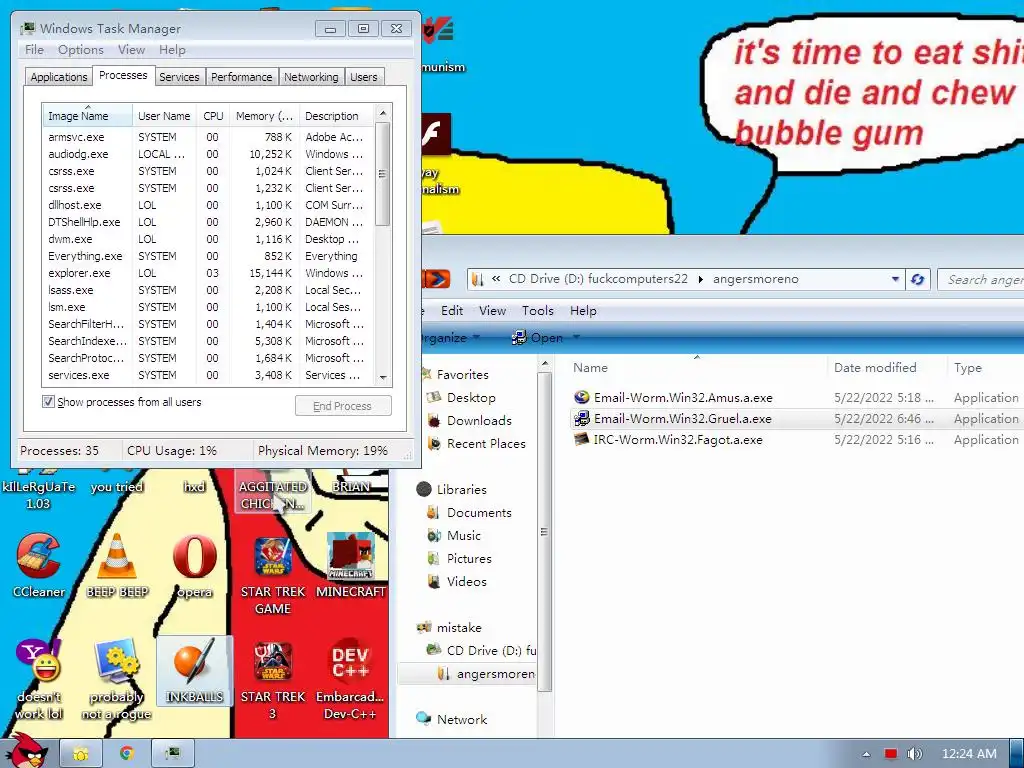This screenshot has height=768, width=1024.
Task: Select IRC-Worm.Win32.Fagot.a.exe file icon
Action: point(581,440)
